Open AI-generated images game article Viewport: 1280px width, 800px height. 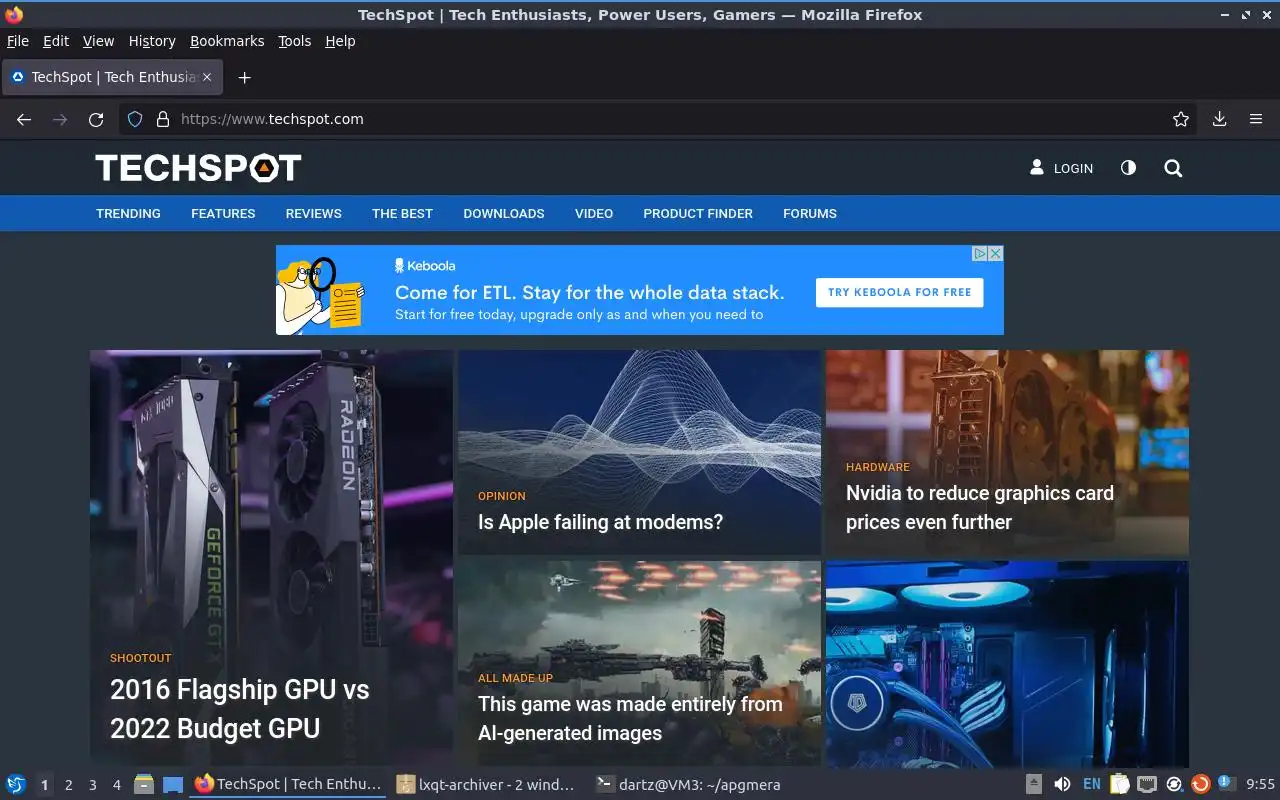tap(630, 718)
